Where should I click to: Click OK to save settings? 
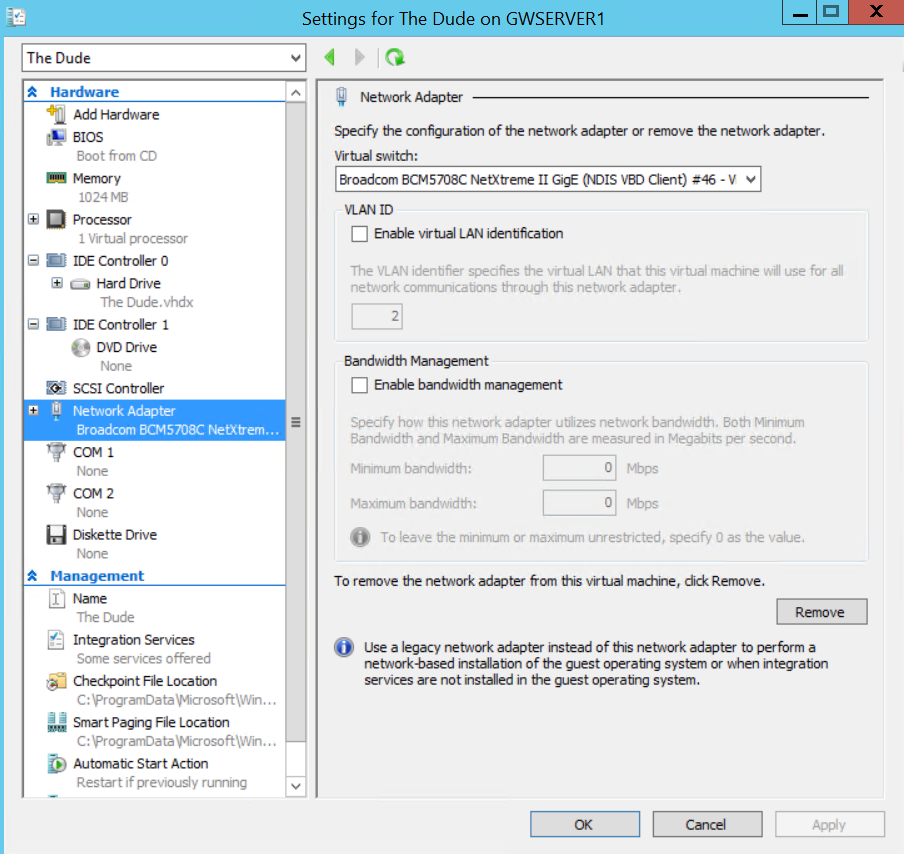click(x=584, y=824)
